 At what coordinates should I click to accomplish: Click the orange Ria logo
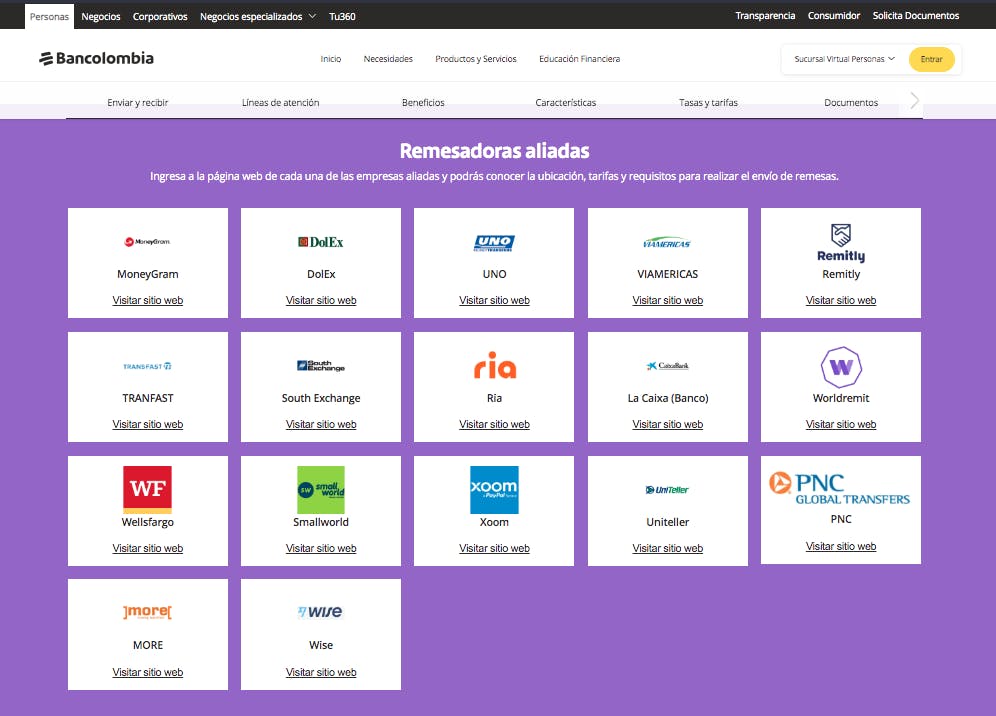(x=495, y=365)
